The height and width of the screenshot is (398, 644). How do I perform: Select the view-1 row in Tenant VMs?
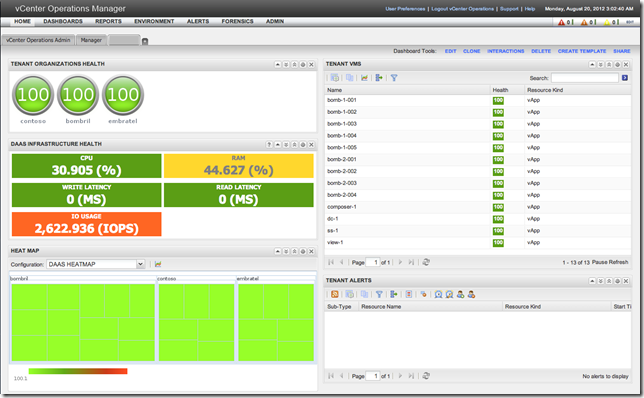(x=478, y=243)
